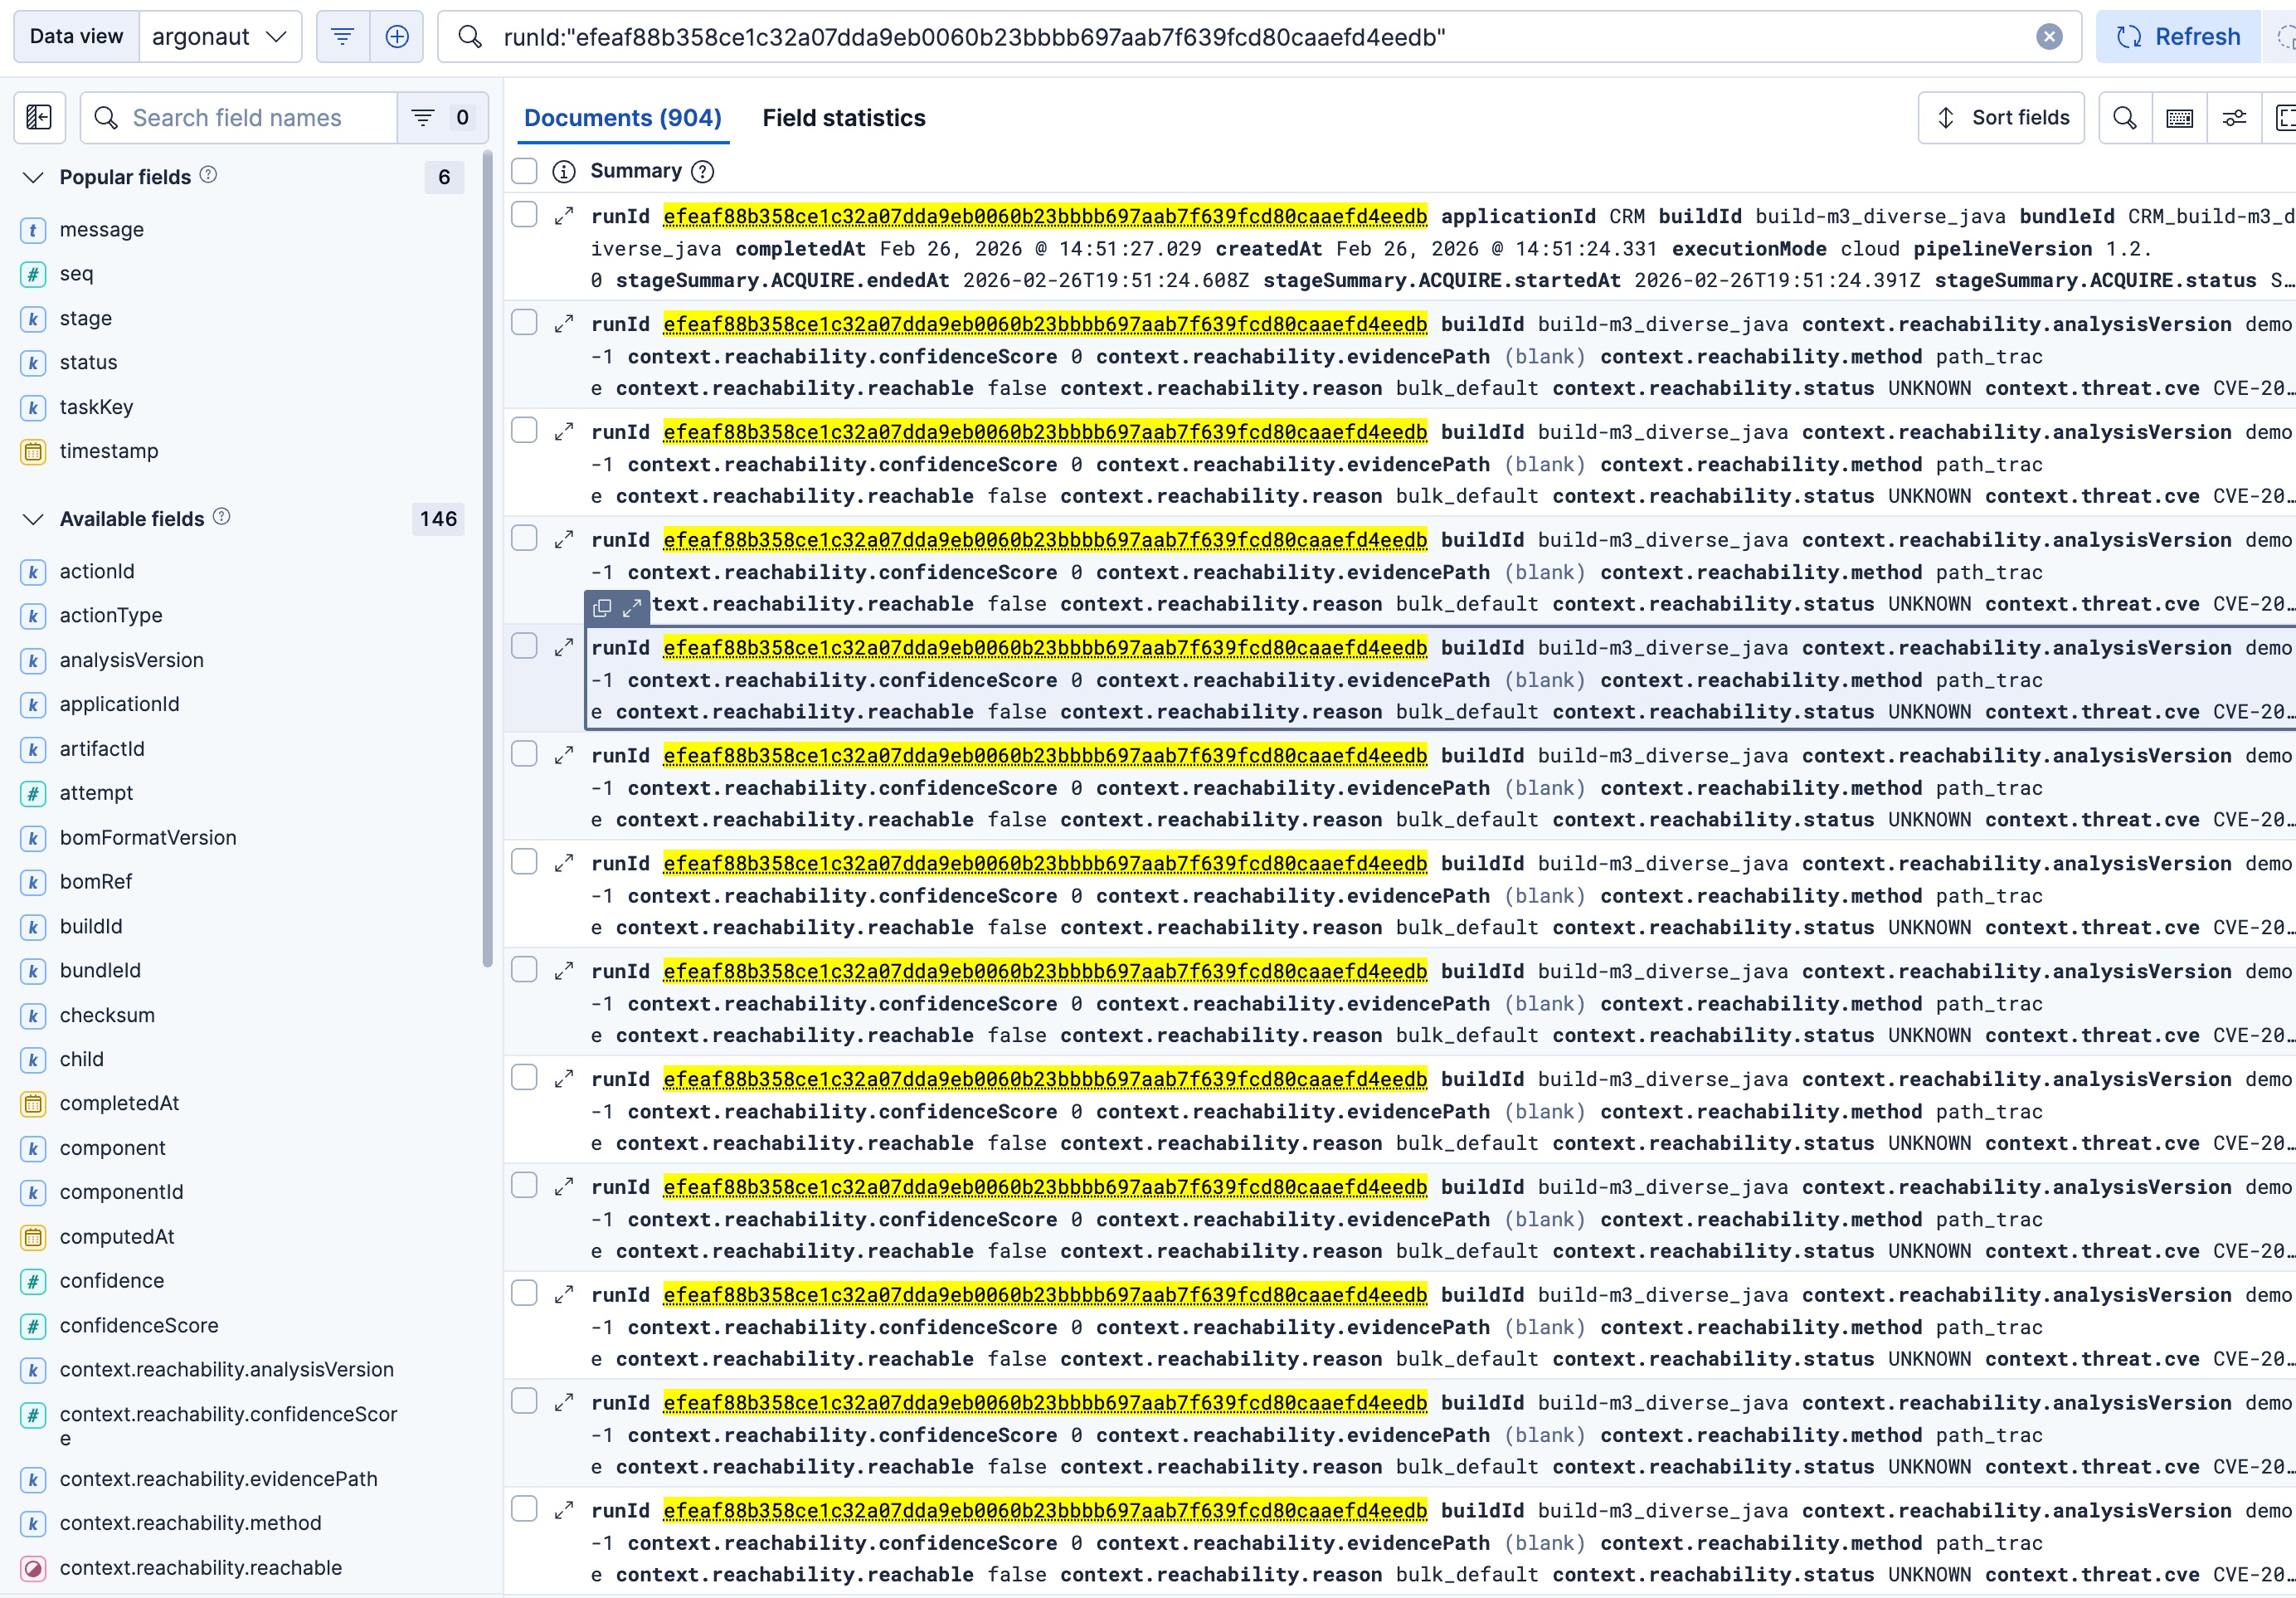Click the Sort fields button

[2001, 118]
